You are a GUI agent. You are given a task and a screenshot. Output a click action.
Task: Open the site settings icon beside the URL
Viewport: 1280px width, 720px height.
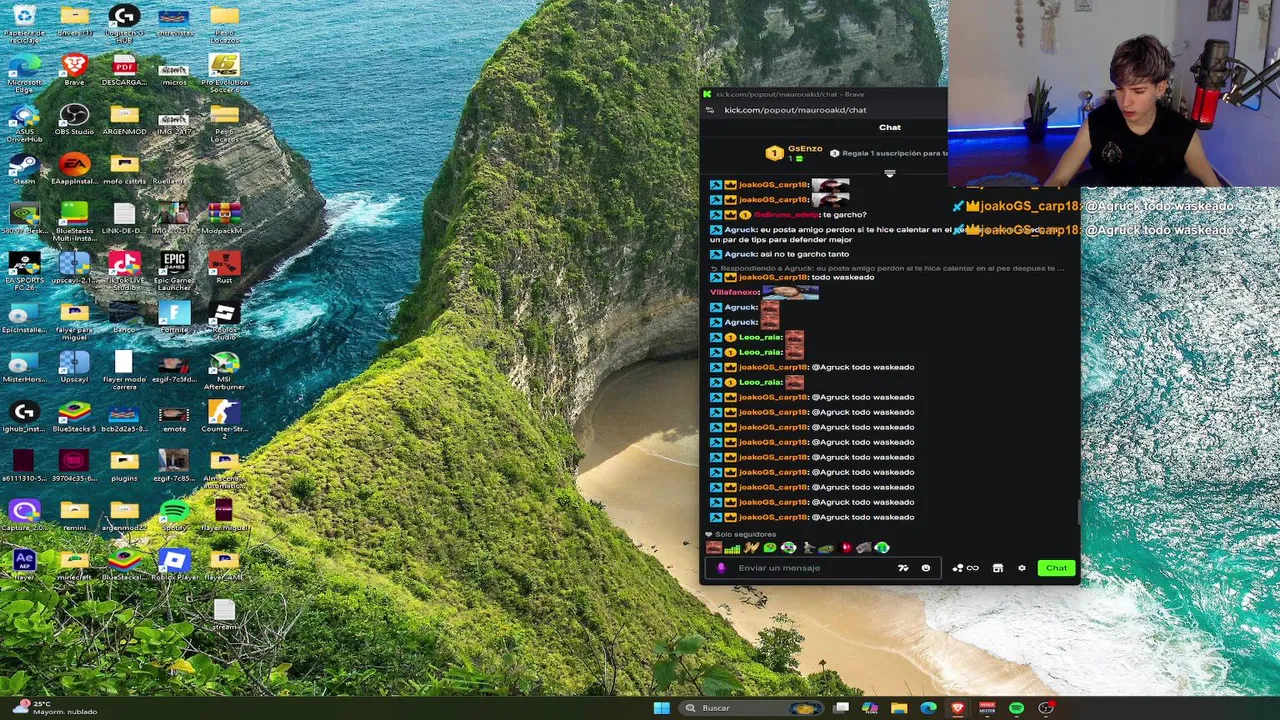click(710, 110)
